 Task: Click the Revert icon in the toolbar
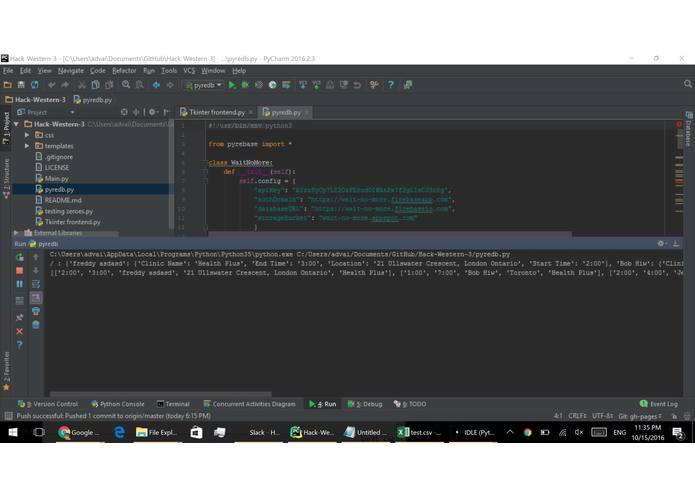coord(357,85)
